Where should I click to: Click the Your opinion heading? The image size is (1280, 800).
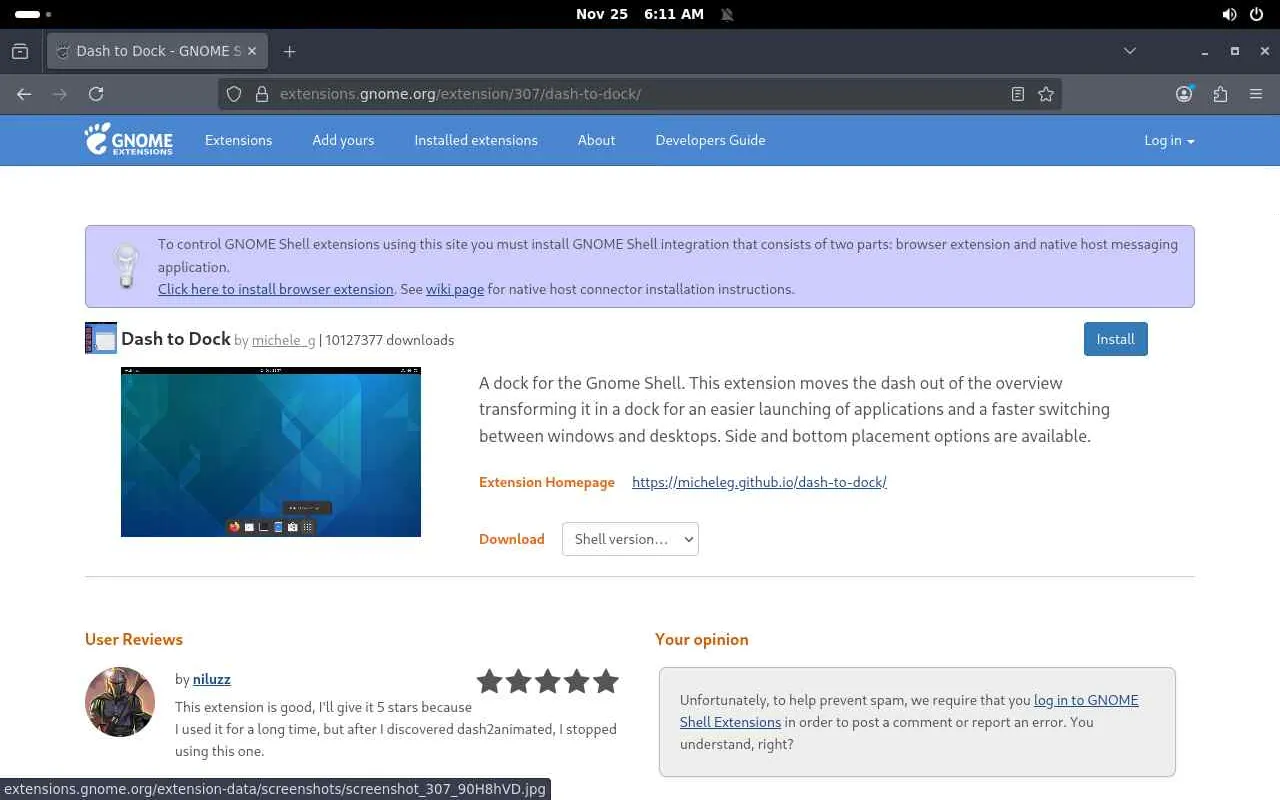(x=701, y=639)
